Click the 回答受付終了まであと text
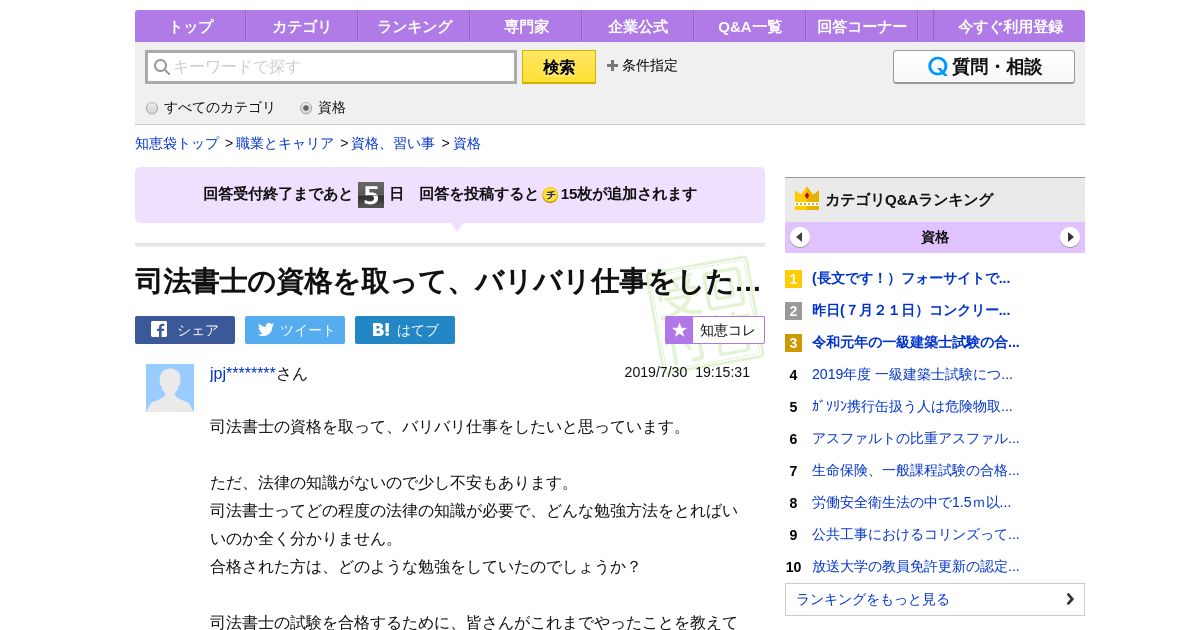 (x=278, y=194)
